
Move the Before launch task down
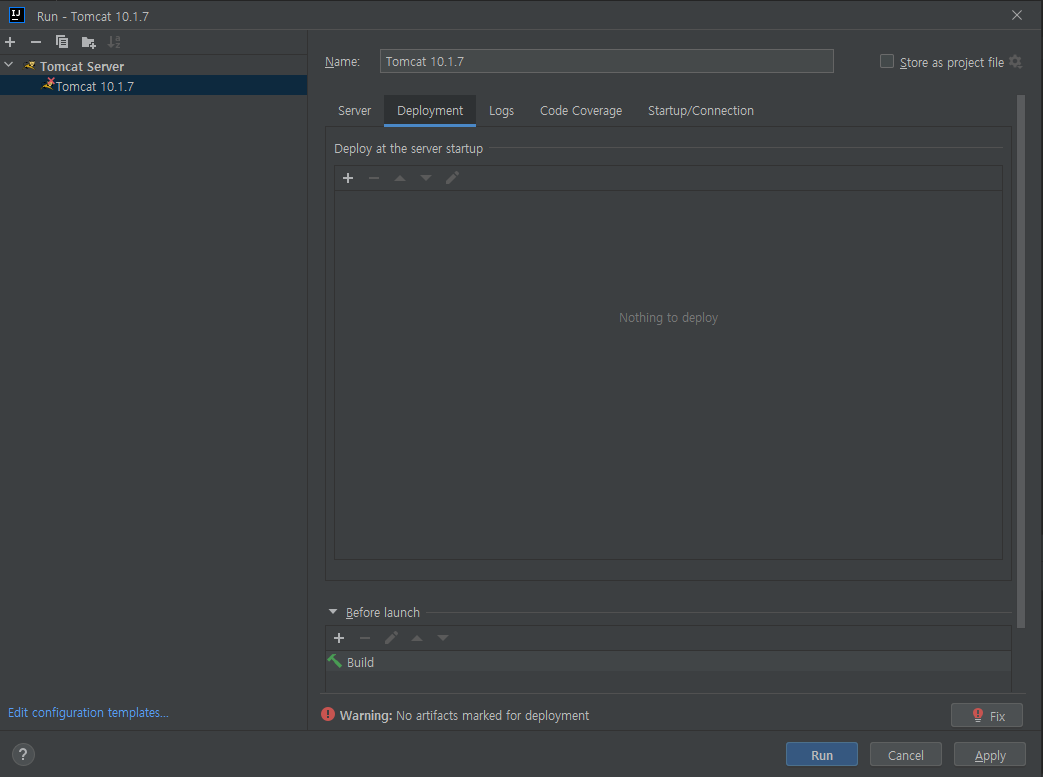(443, 639)
